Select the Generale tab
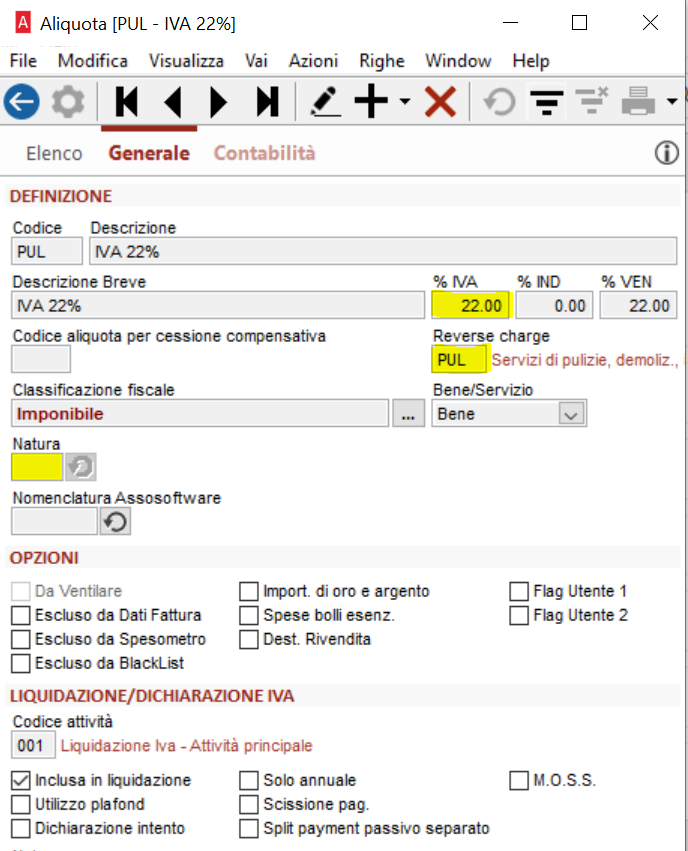 pos(149,154)
